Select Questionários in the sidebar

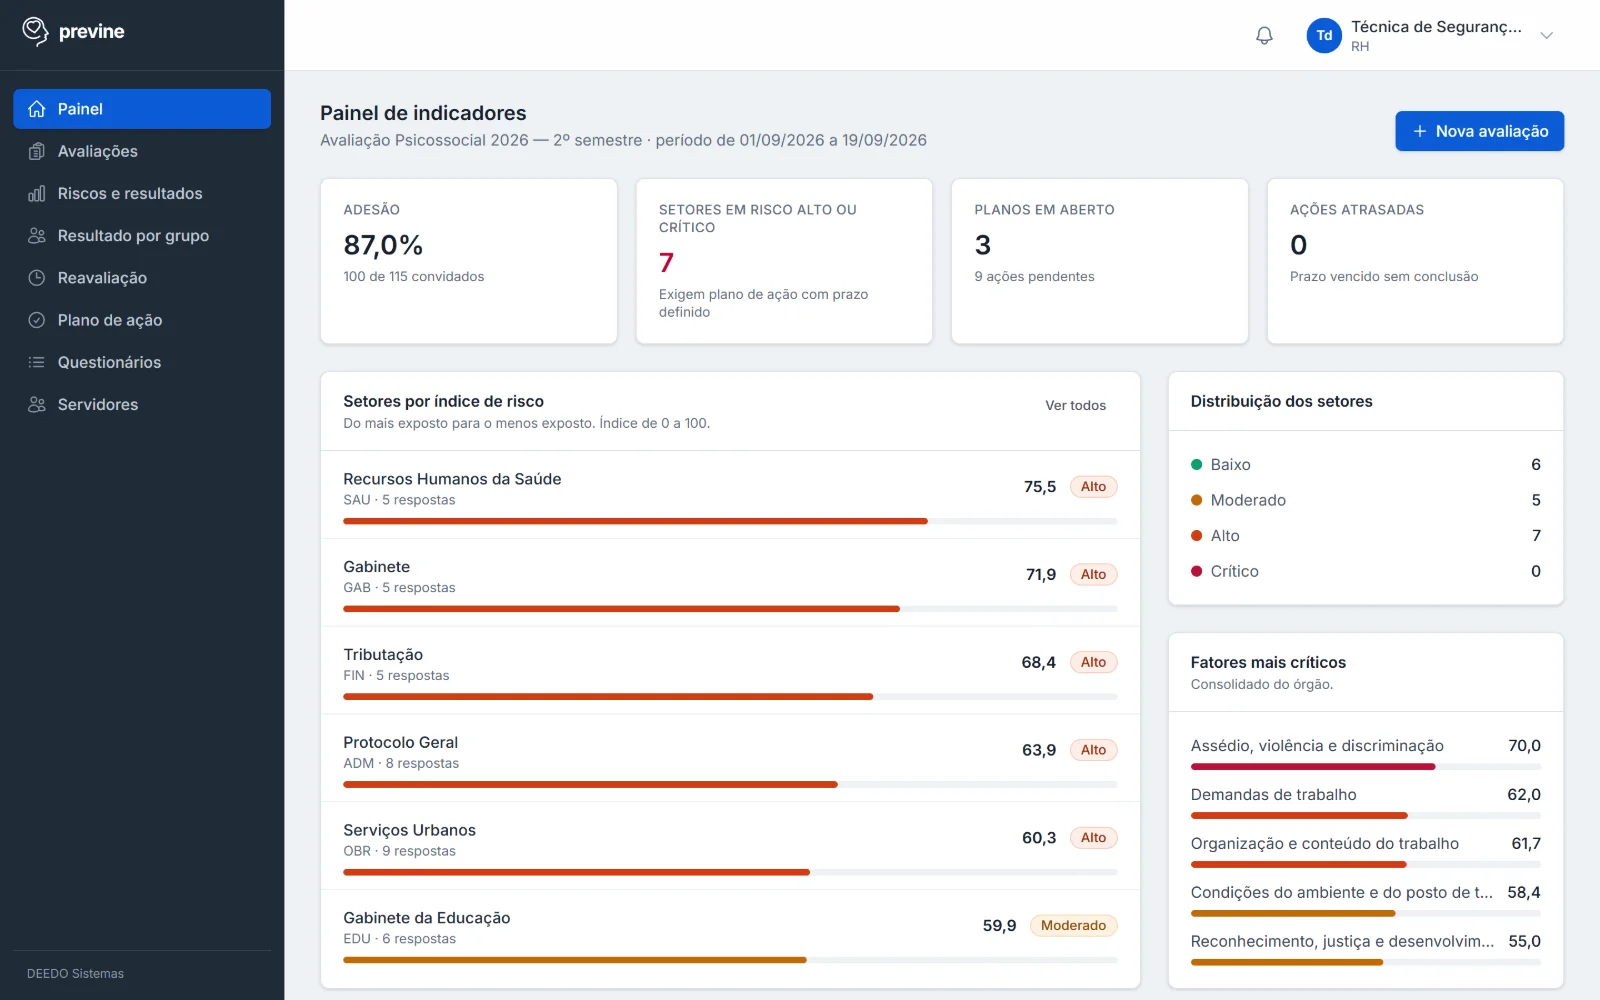point(142,362)
